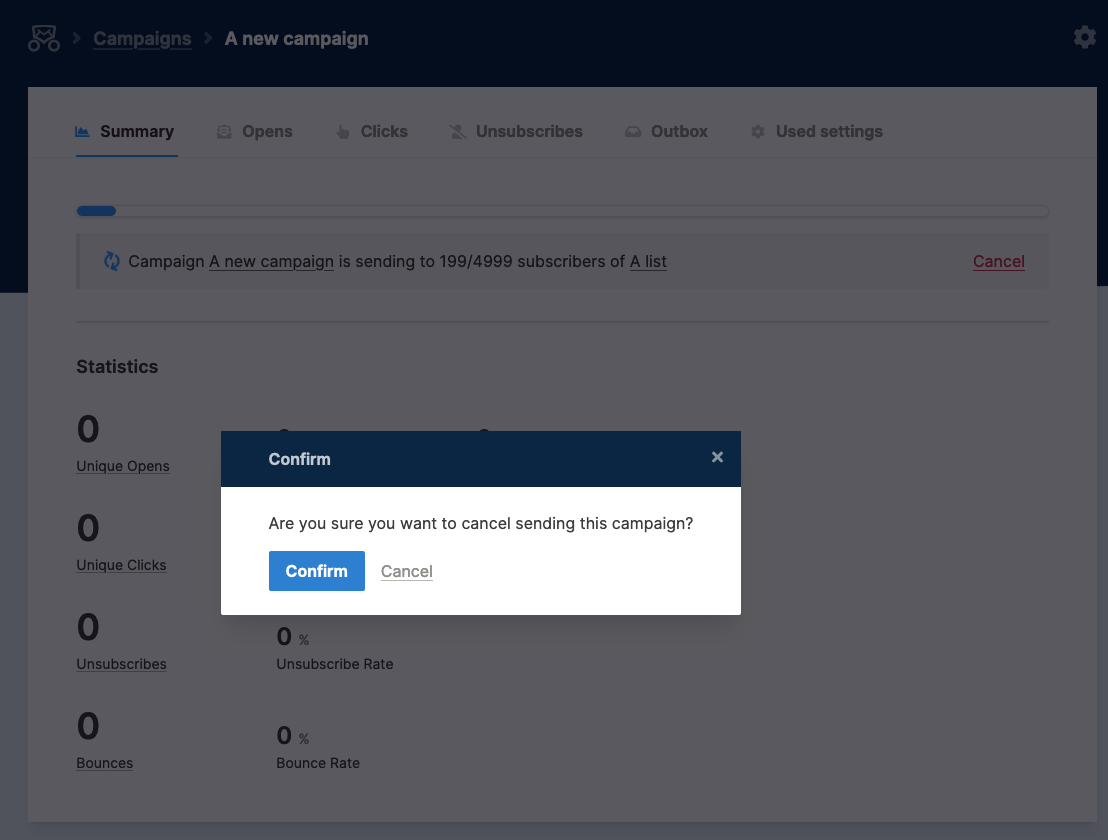This screenshot has height=840, width=1108.
Task: Click the Opens tab envelope icon
Action: tap(224, 132)
